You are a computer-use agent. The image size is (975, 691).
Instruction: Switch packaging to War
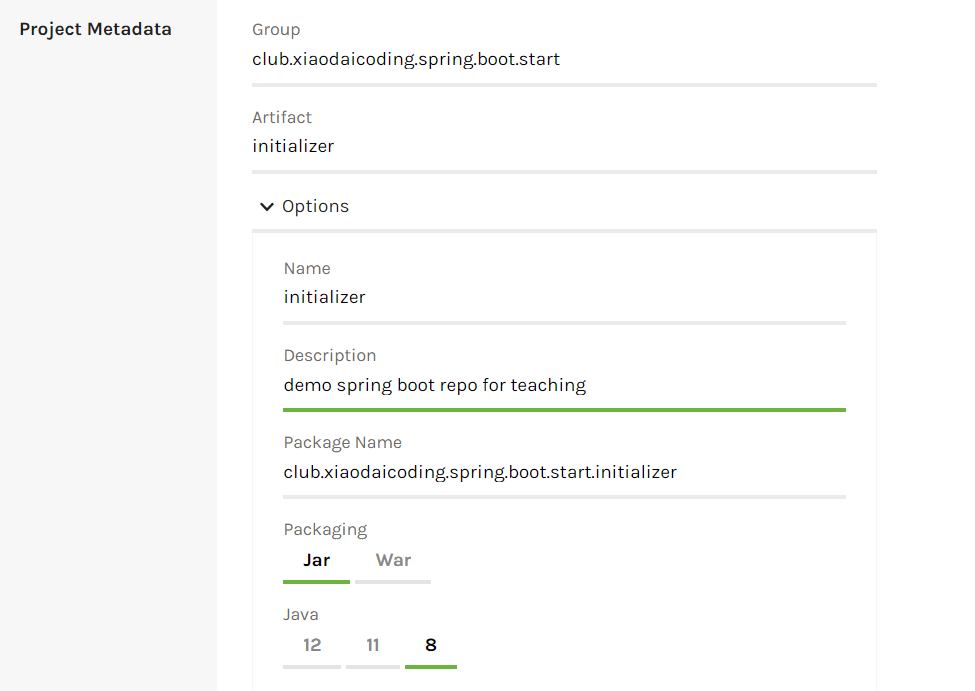click(393, 561)
